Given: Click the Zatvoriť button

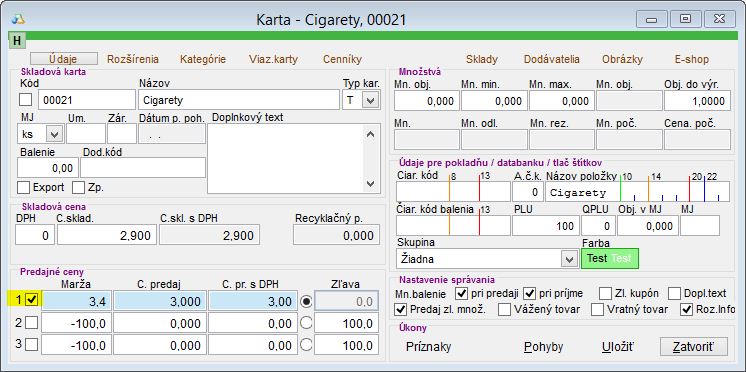Looking at the screenshot, I should [x=694, y=347].
